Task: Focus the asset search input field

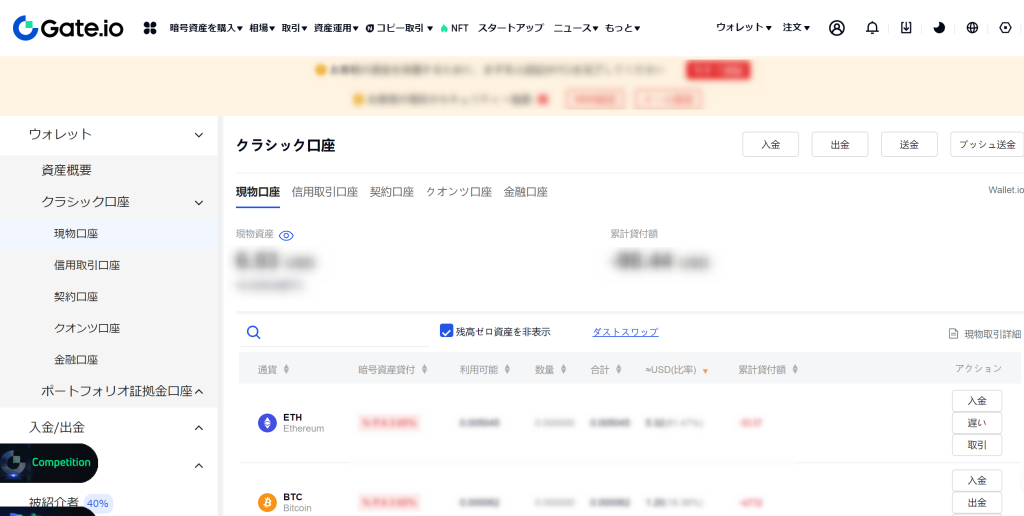Action: coord(335,332)
